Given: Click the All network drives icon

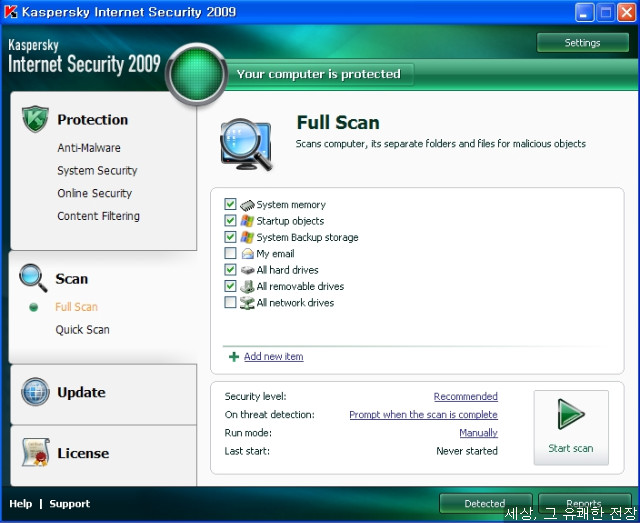Looking at the screenshot, I should coord(247,303).
